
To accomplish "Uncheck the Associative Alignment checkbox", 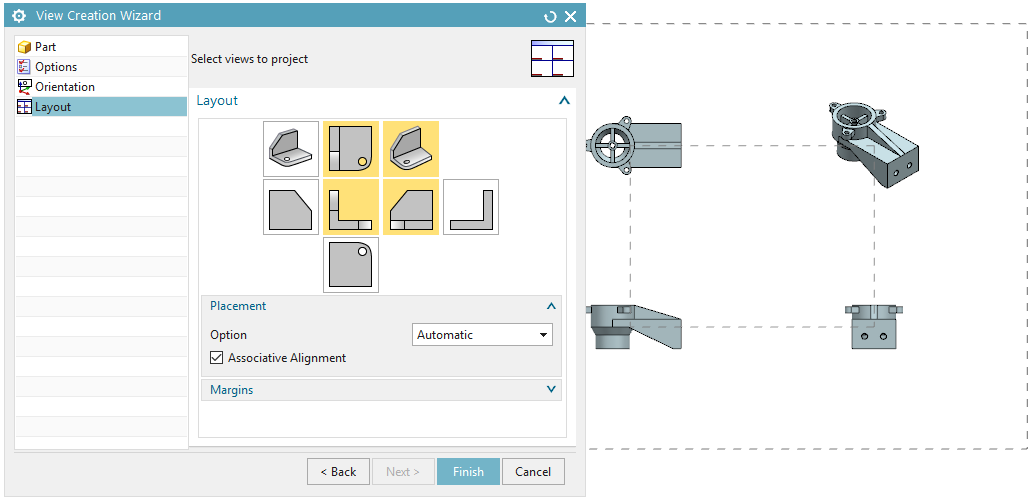I will [x=217, y=358].
